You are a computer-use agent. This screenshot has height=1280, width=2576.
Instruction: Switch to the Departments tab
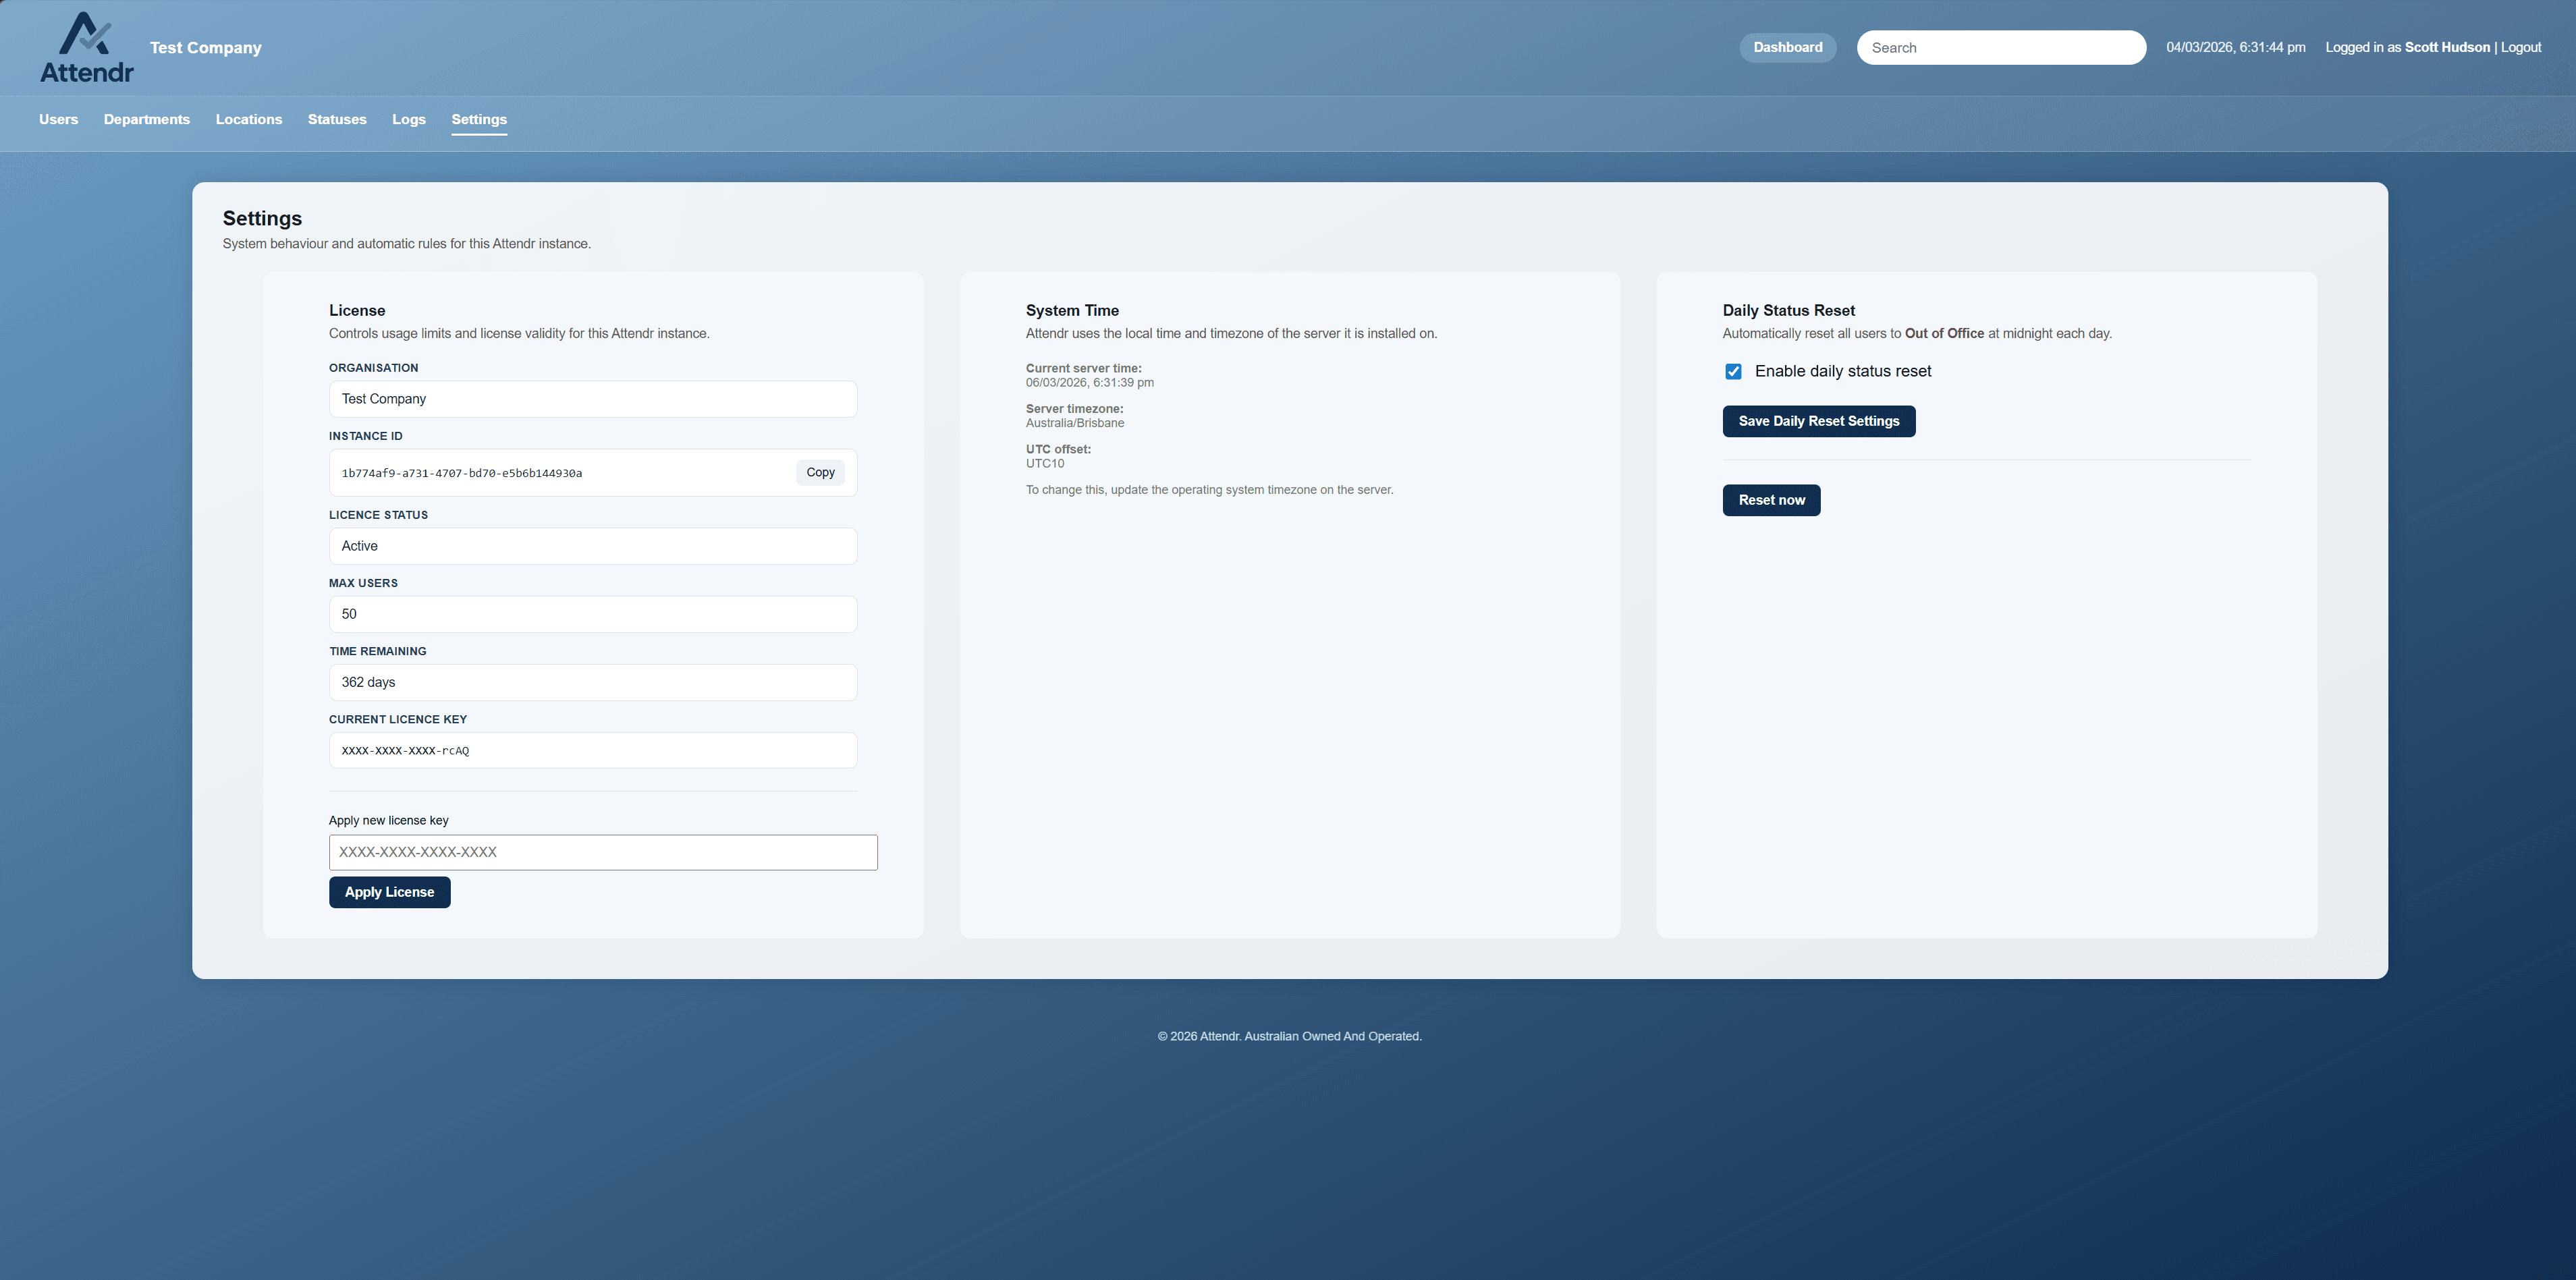(x=146, y=119)
